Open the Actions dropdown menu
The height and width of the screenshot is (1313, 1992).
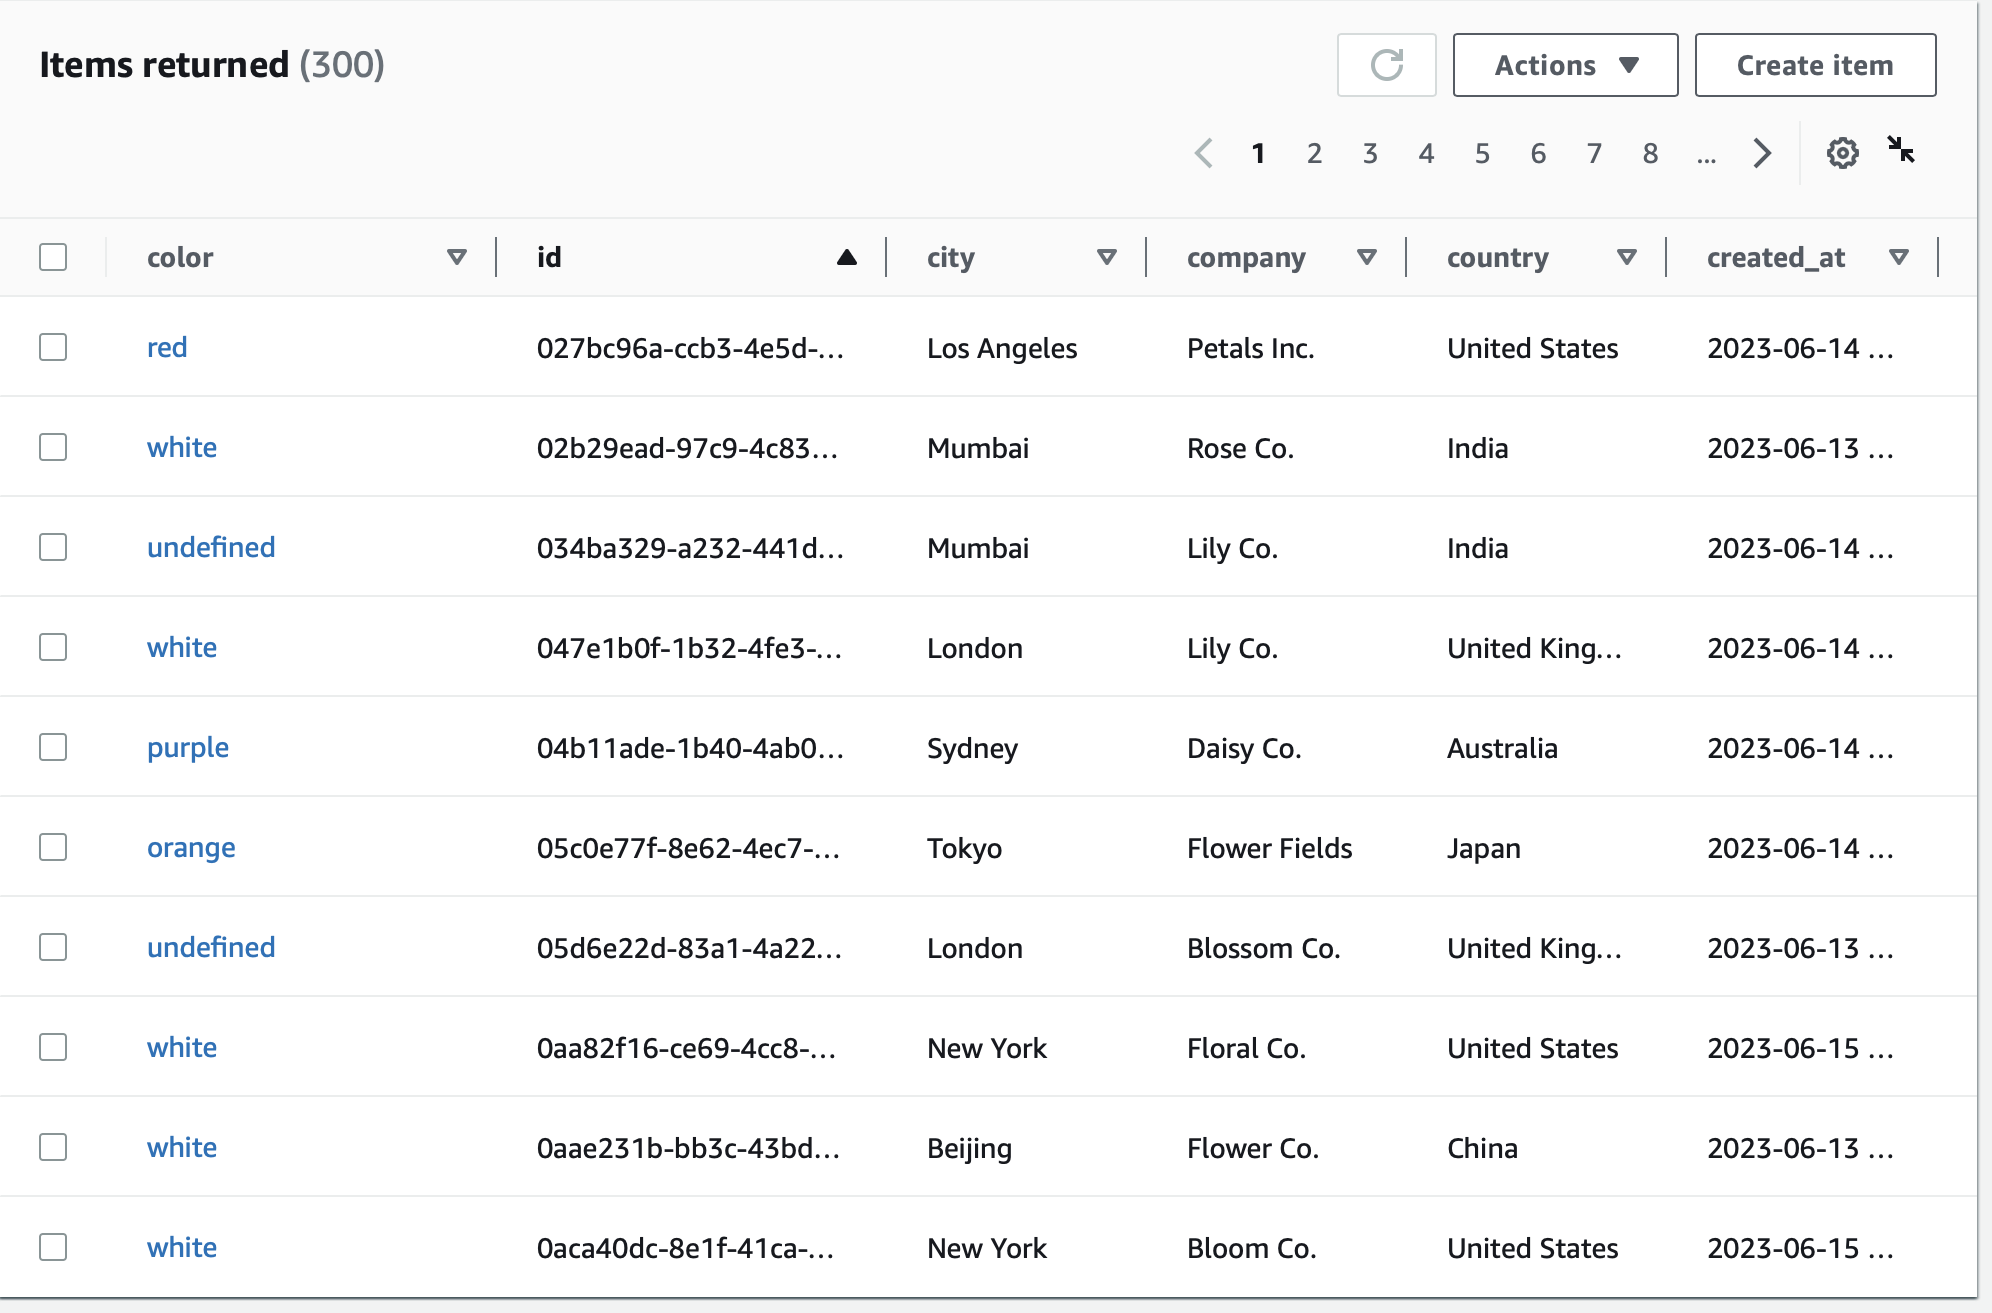pos(1565,65)
